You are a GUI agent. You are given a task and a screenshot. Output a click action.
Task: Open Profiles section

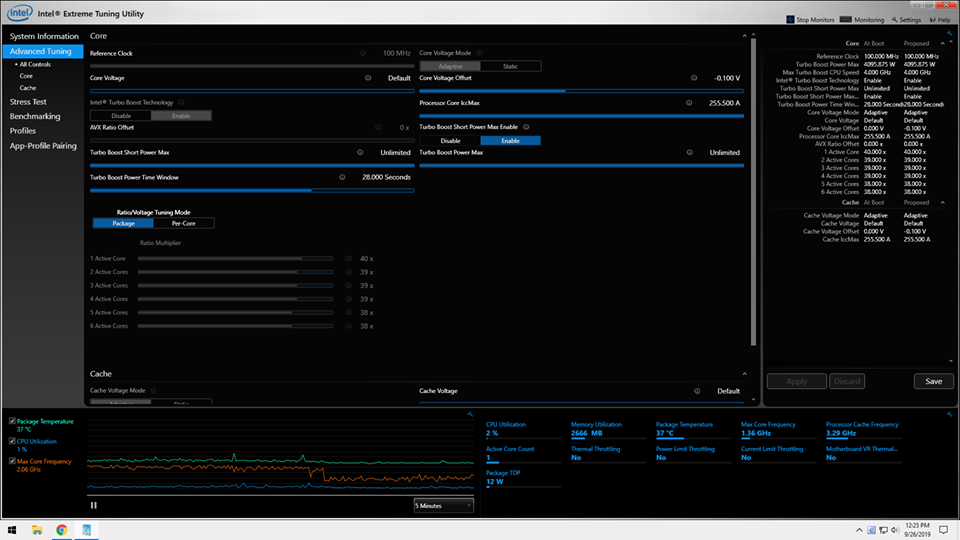[23, 131]
